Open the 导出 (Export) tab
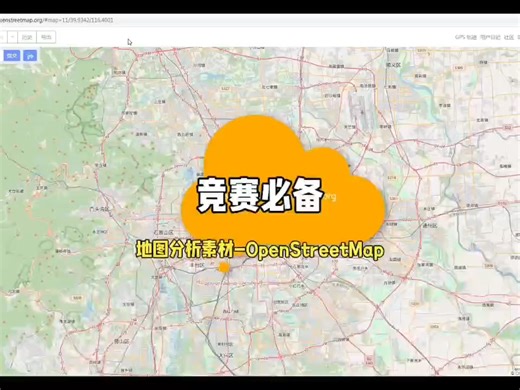This screenshot has height=390, width=520. 46,37
